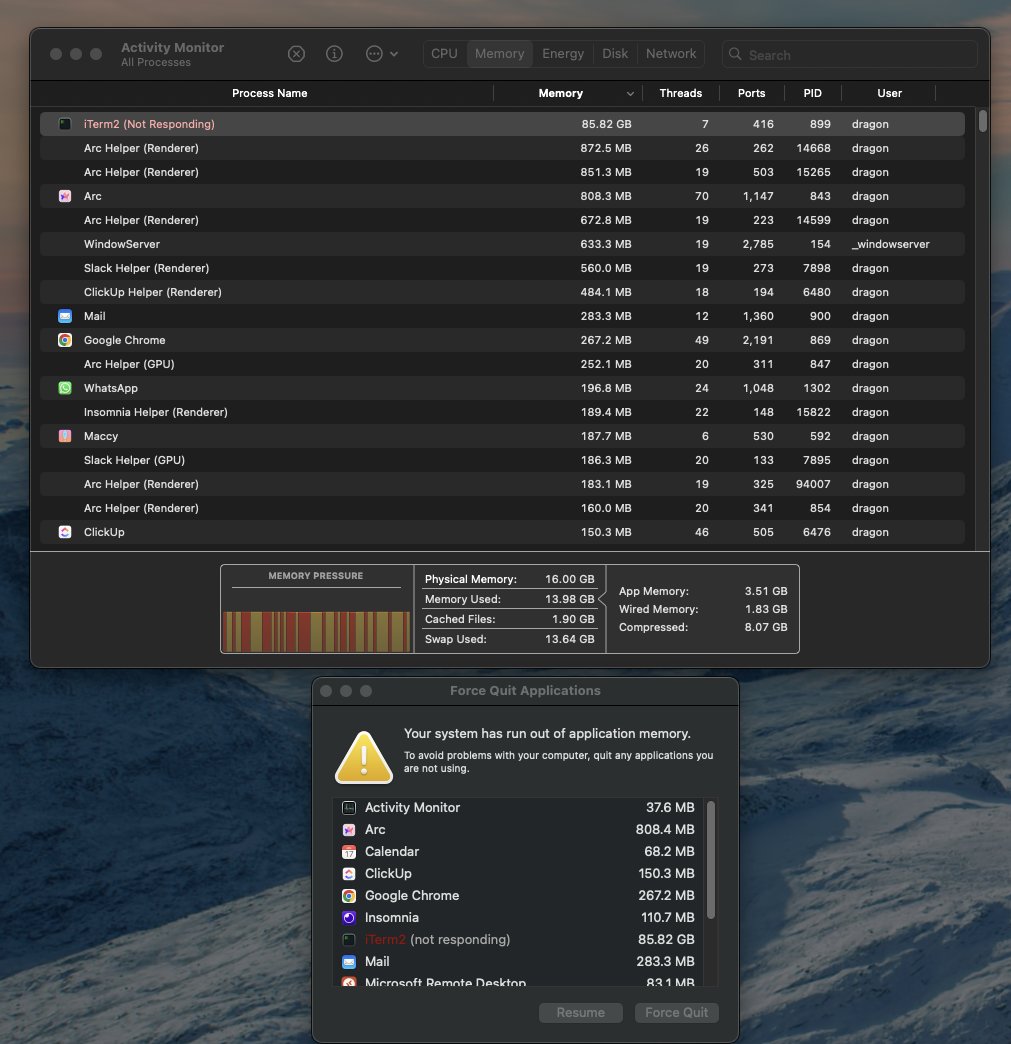The width and height of the screenshot is (1011, 1044).
Task: Select Microsoft Remote Desktop in Force Quit list
Action: pos(519,981)
